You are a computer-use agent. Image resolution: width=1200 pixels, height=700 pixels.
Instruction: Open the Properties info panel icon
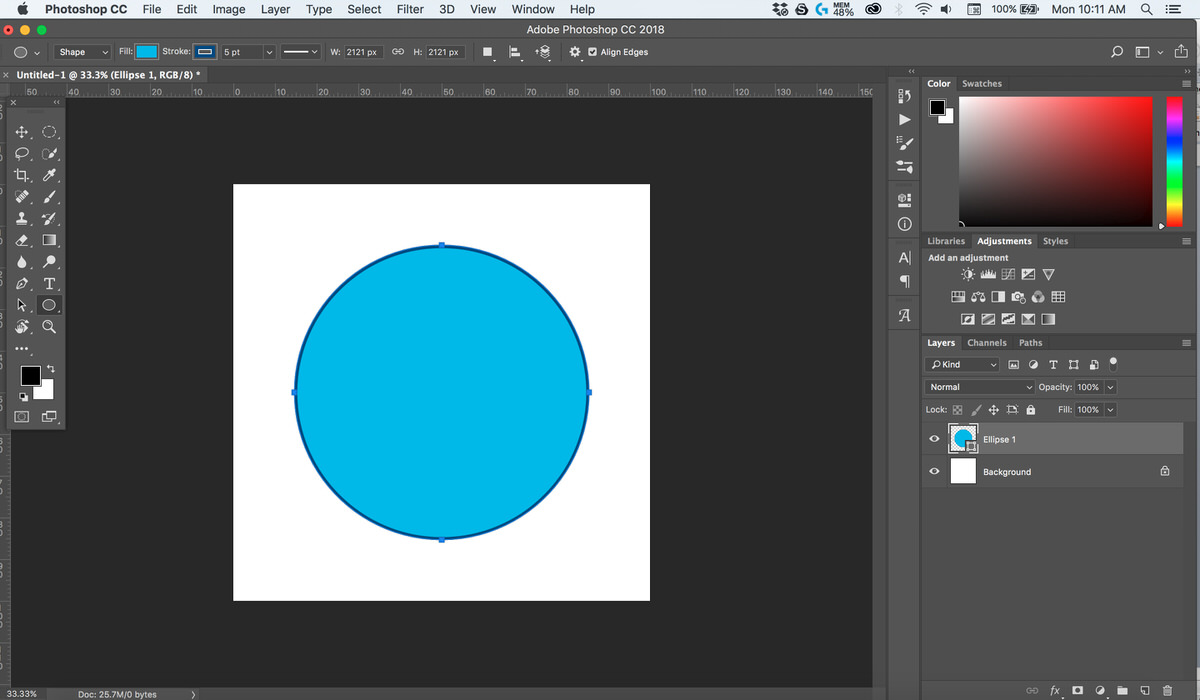(905, 223)
